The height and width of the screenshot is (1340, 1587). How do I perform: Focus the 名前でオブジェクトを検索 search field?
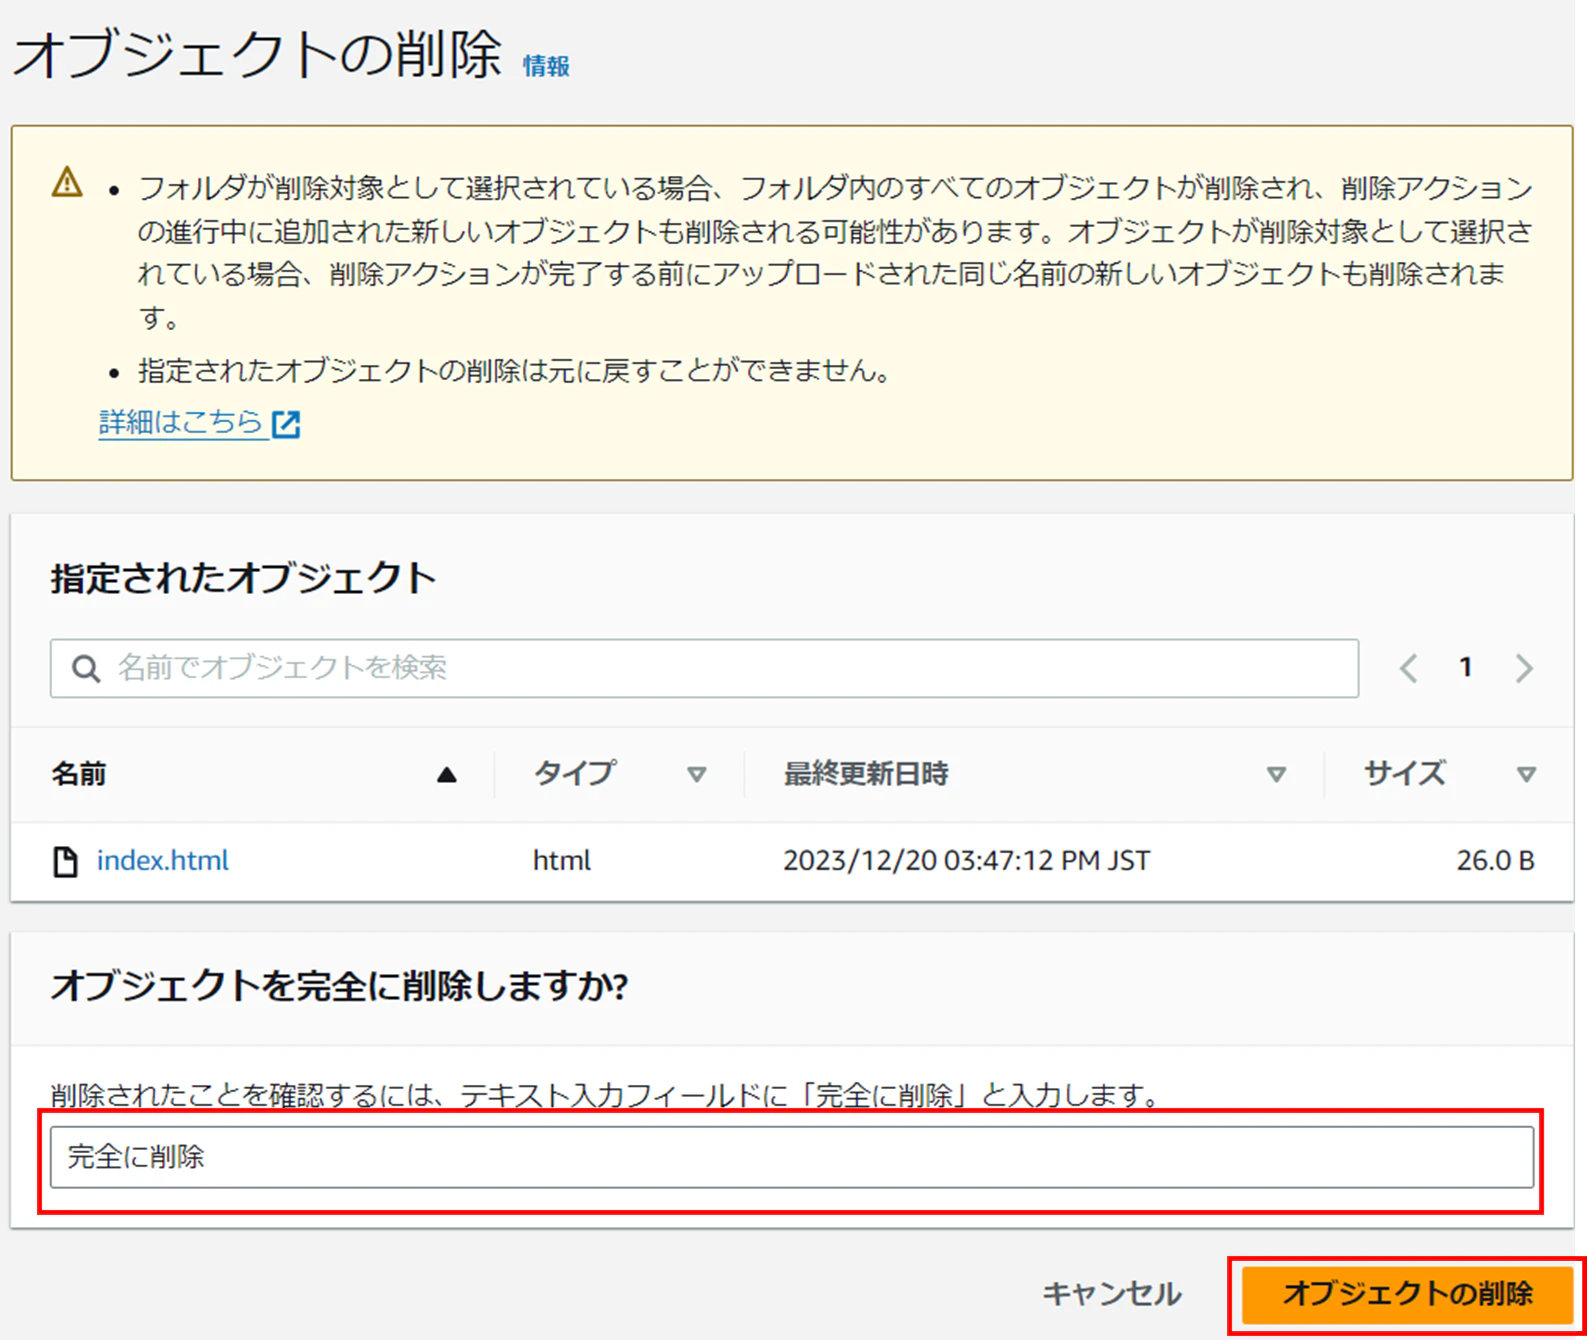click(x=704, y=668)
